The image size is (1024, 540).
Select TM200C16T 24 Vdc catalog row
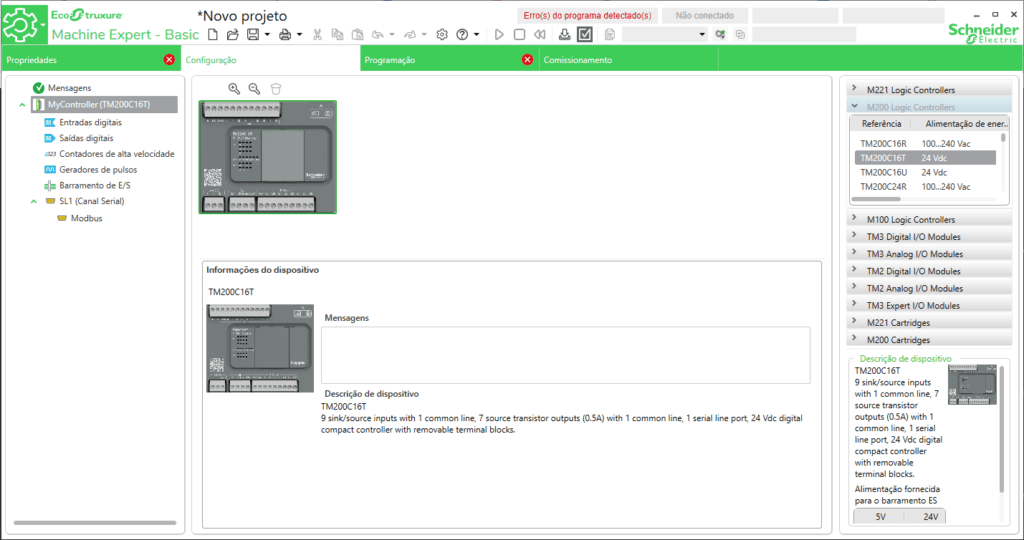click(925, 158)
